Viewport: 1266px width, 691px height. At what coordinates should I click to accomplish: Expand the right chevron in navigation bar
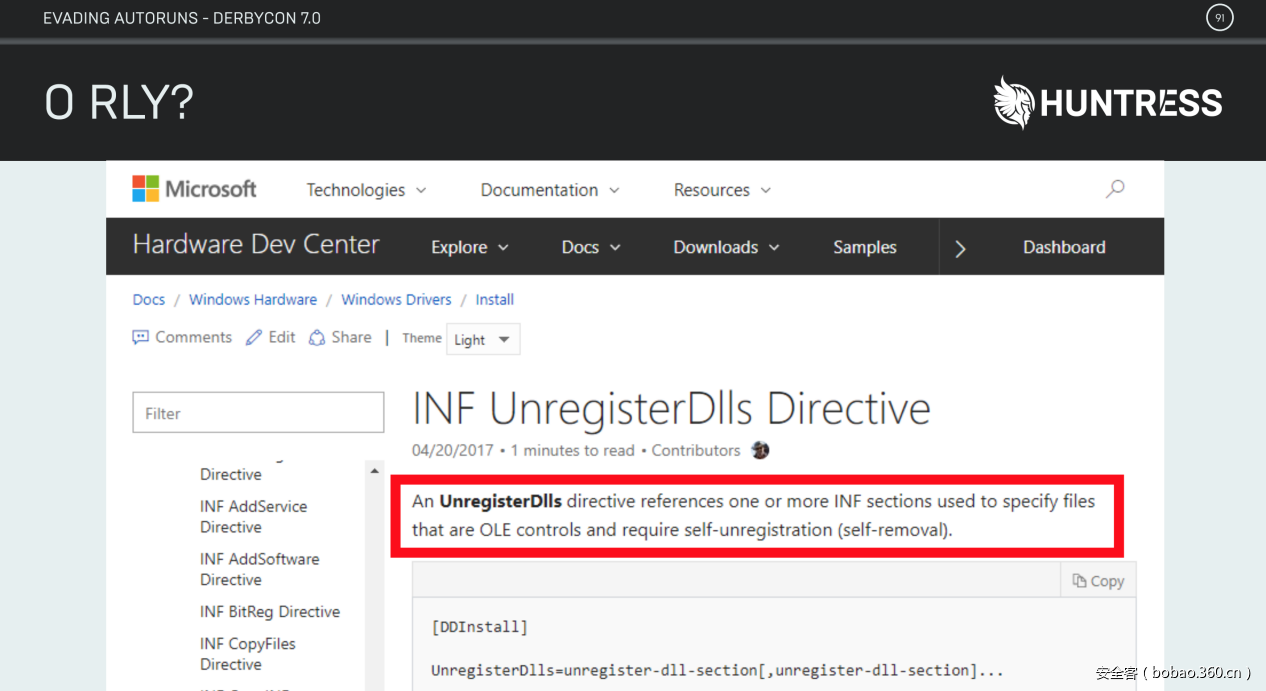tap(960, 248)
